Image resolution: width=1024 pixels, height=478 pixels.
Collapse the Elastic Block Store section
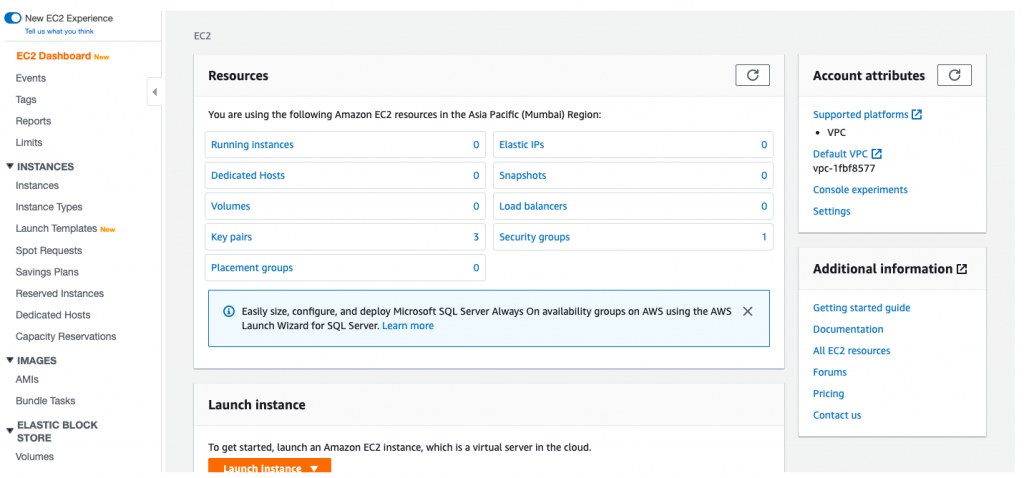[10, 425]
